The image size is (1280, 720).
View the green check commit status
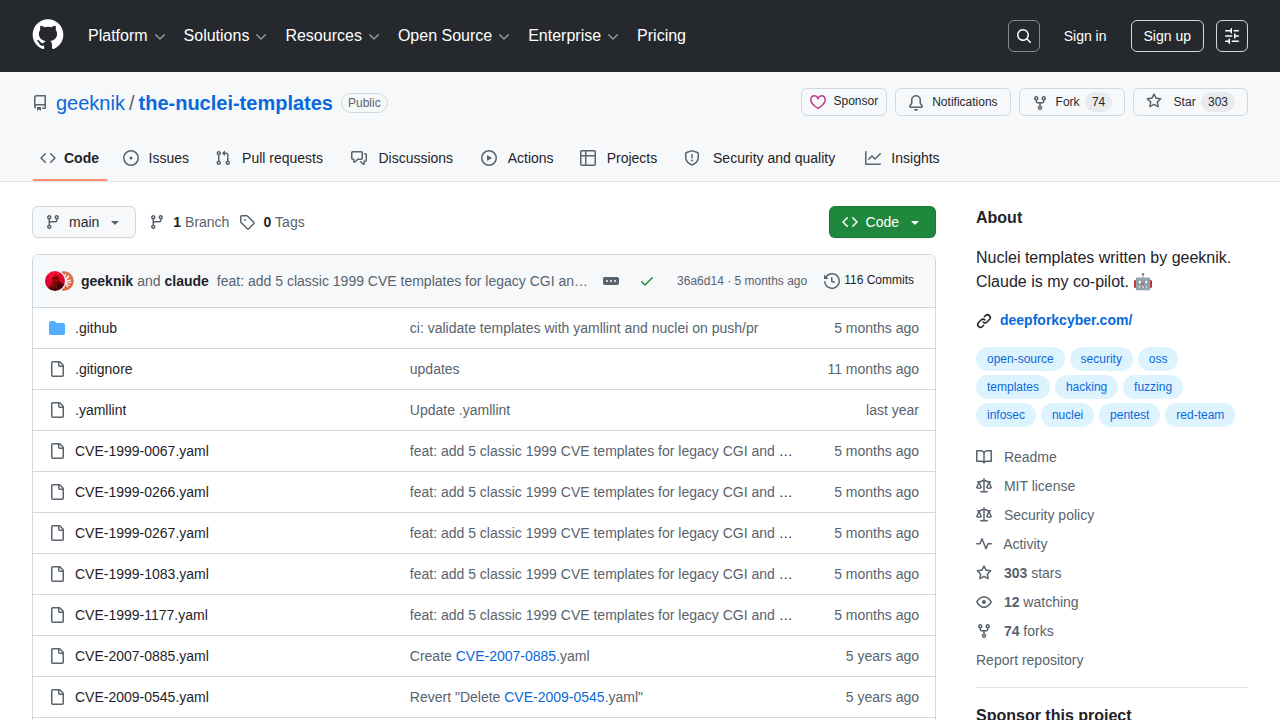[647, 281]
